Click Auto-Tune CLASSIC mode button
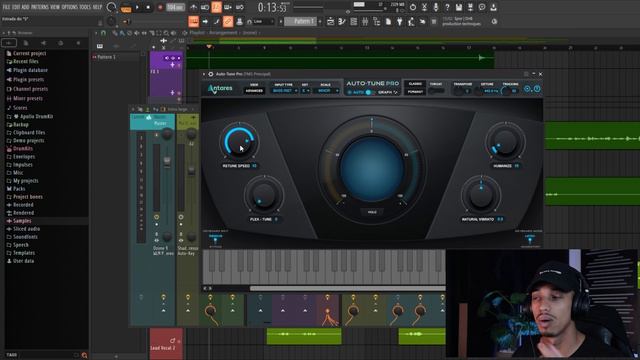640x360 pixels. (415, 84)
